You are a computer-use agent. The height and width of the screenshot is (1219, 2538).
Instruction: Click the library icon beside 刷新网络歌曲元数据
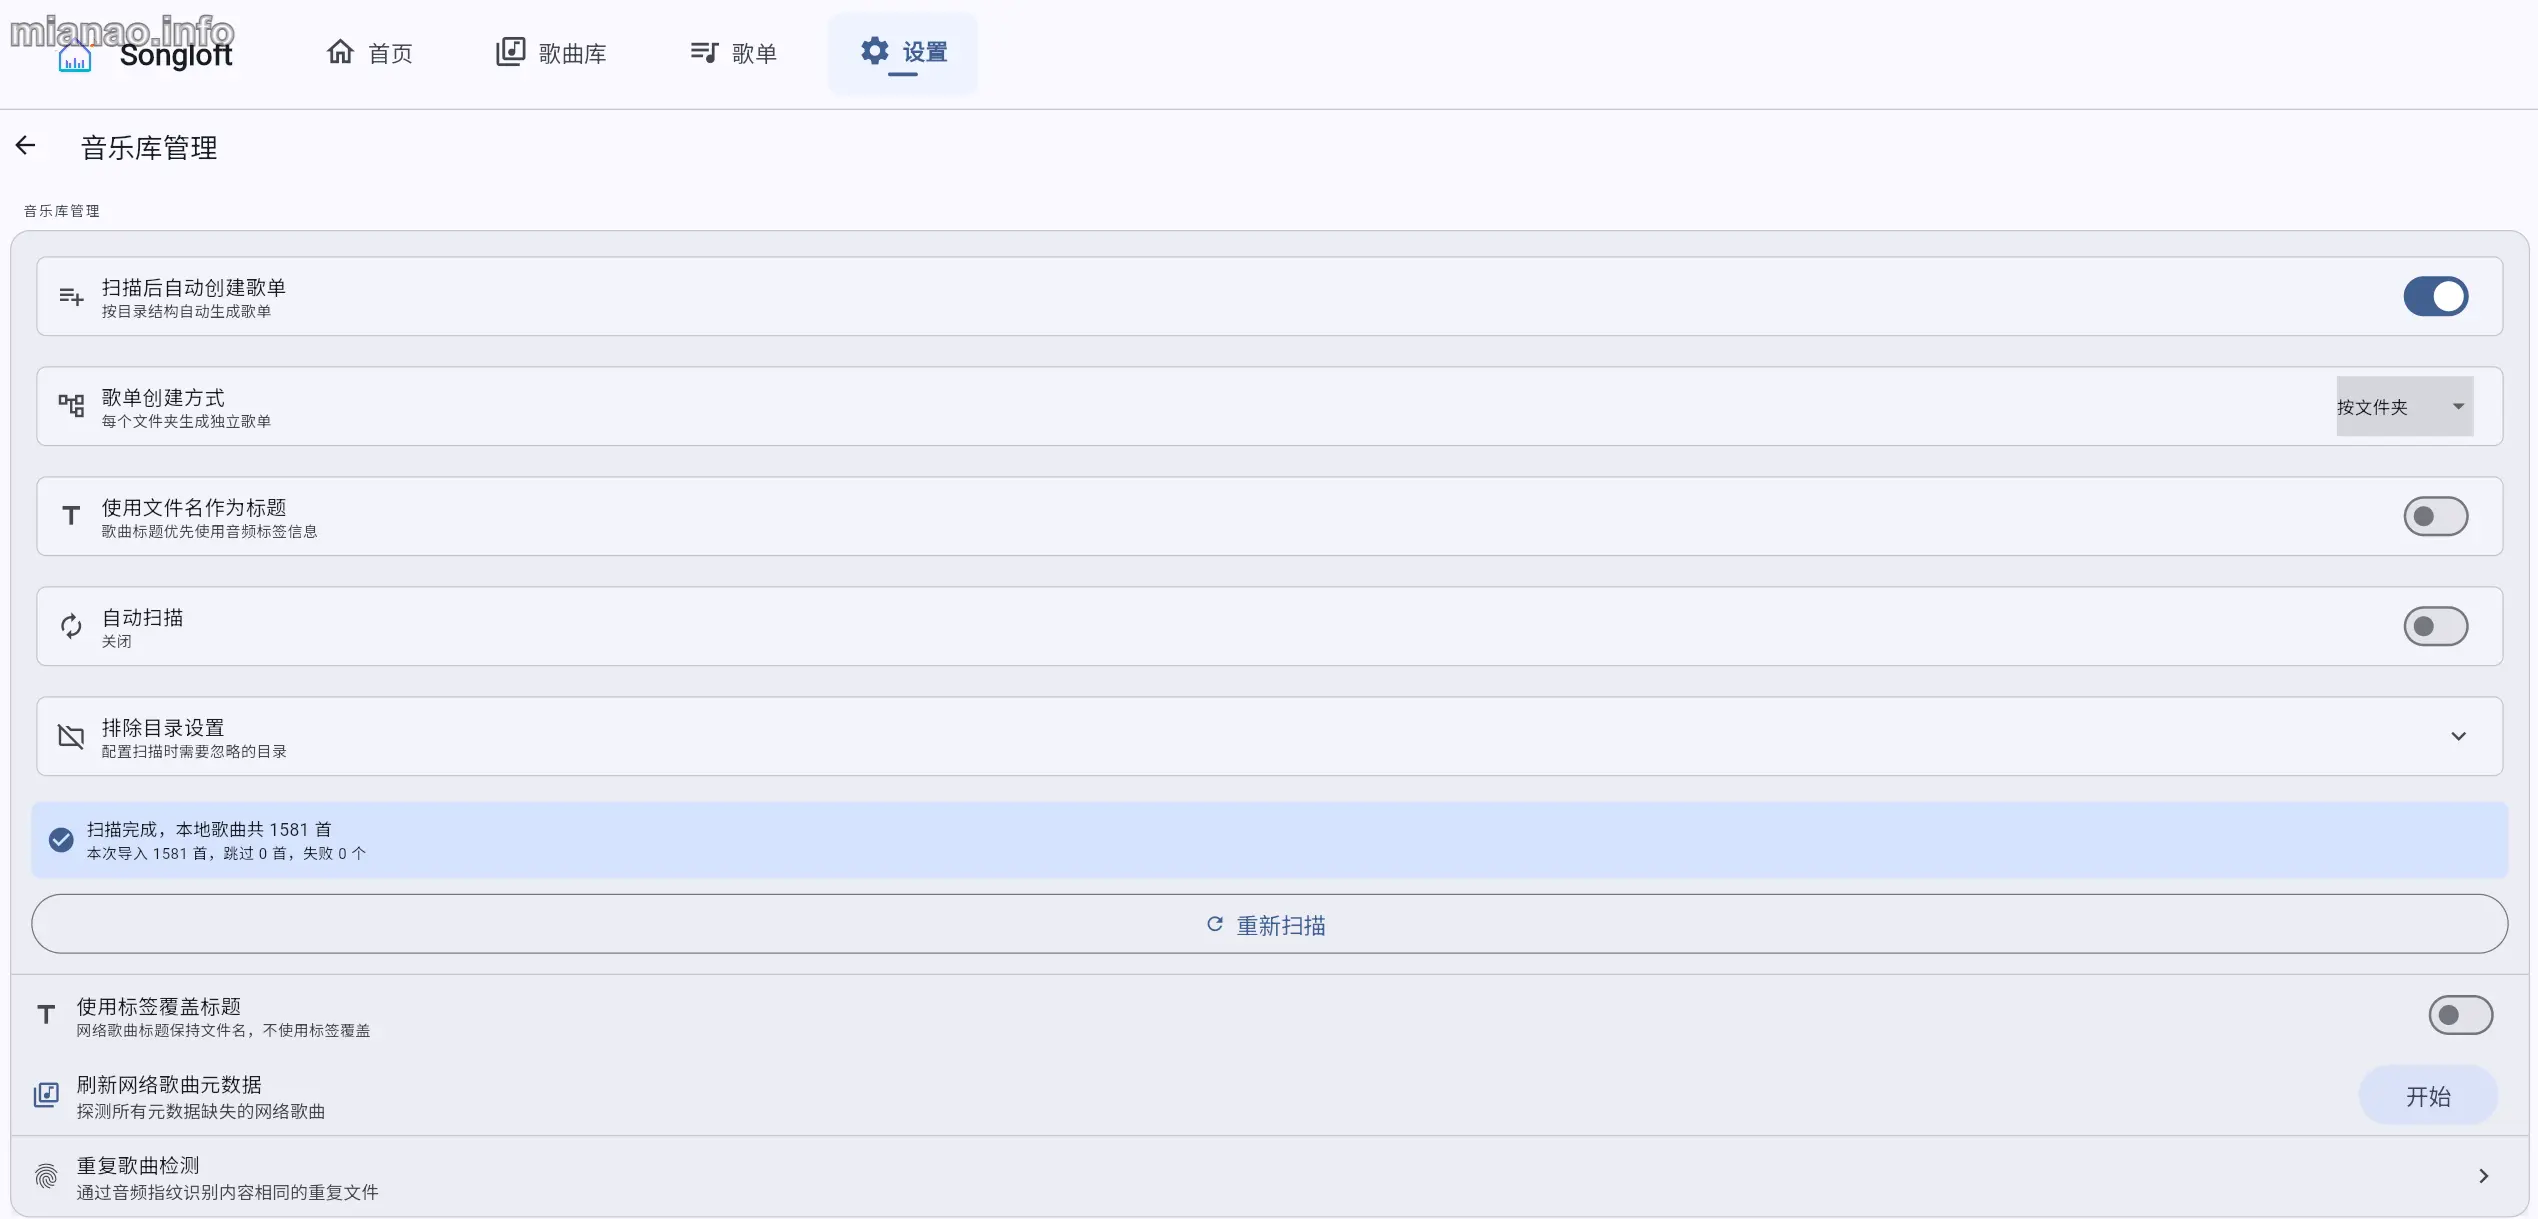pos(46,1095)
